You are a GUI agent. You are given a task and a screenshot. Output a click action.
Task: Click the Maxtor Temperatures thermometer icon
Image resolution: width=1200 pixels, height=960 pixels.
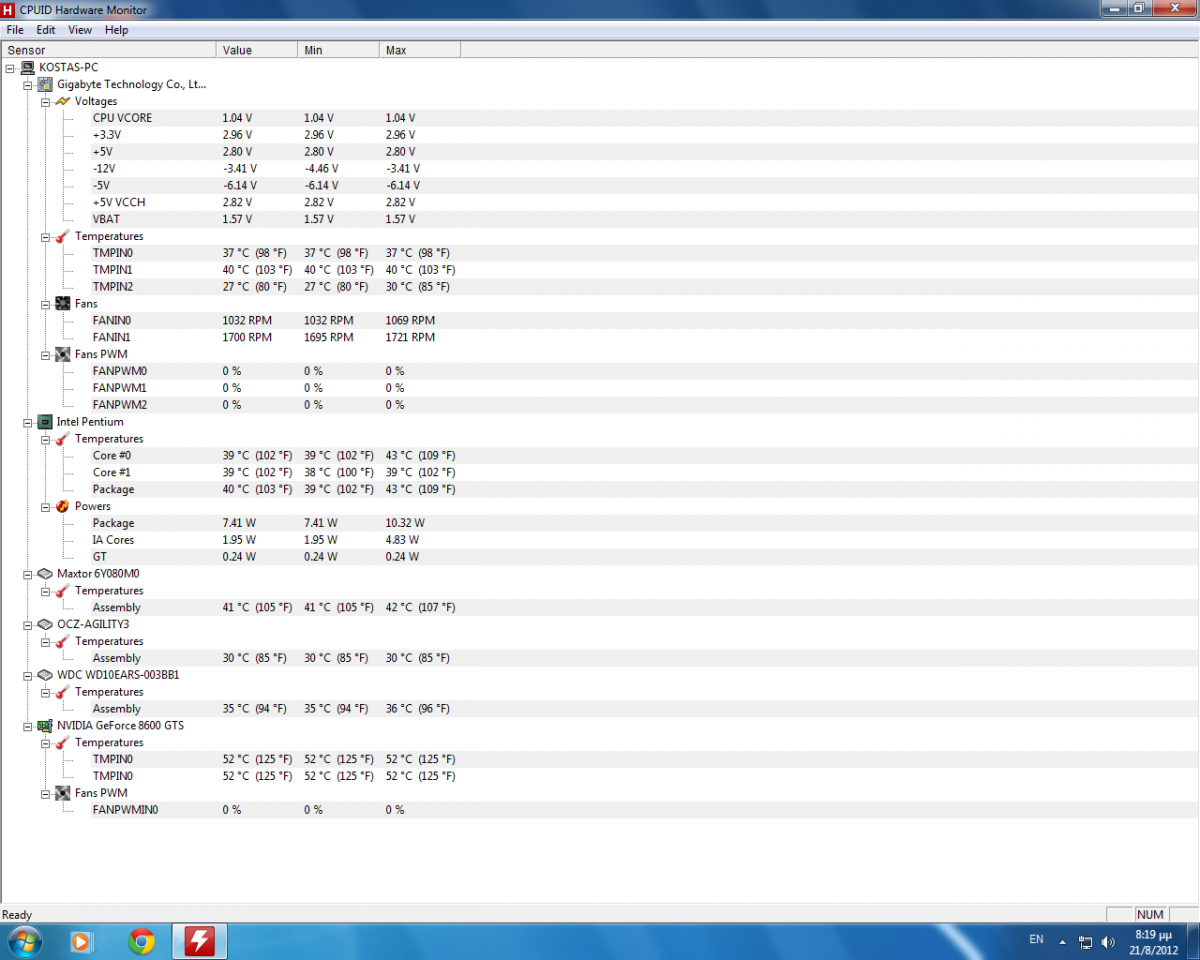(62, 591)
